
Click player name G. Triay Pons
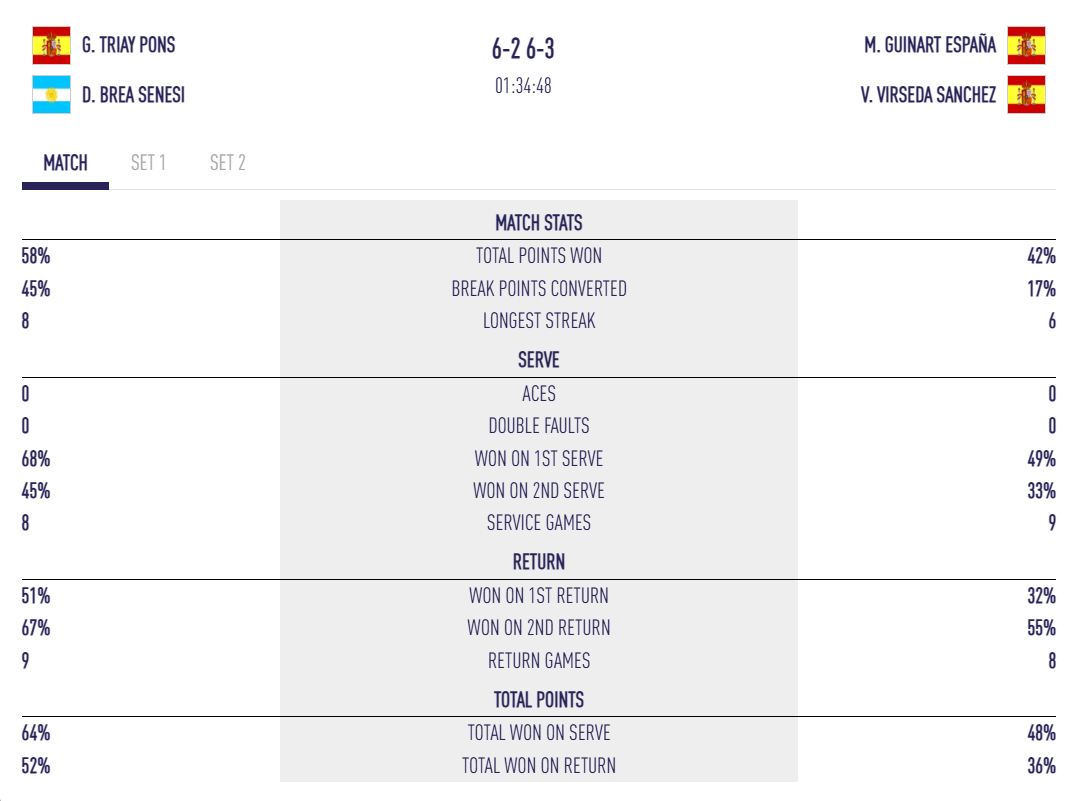(x=128, y=45)
